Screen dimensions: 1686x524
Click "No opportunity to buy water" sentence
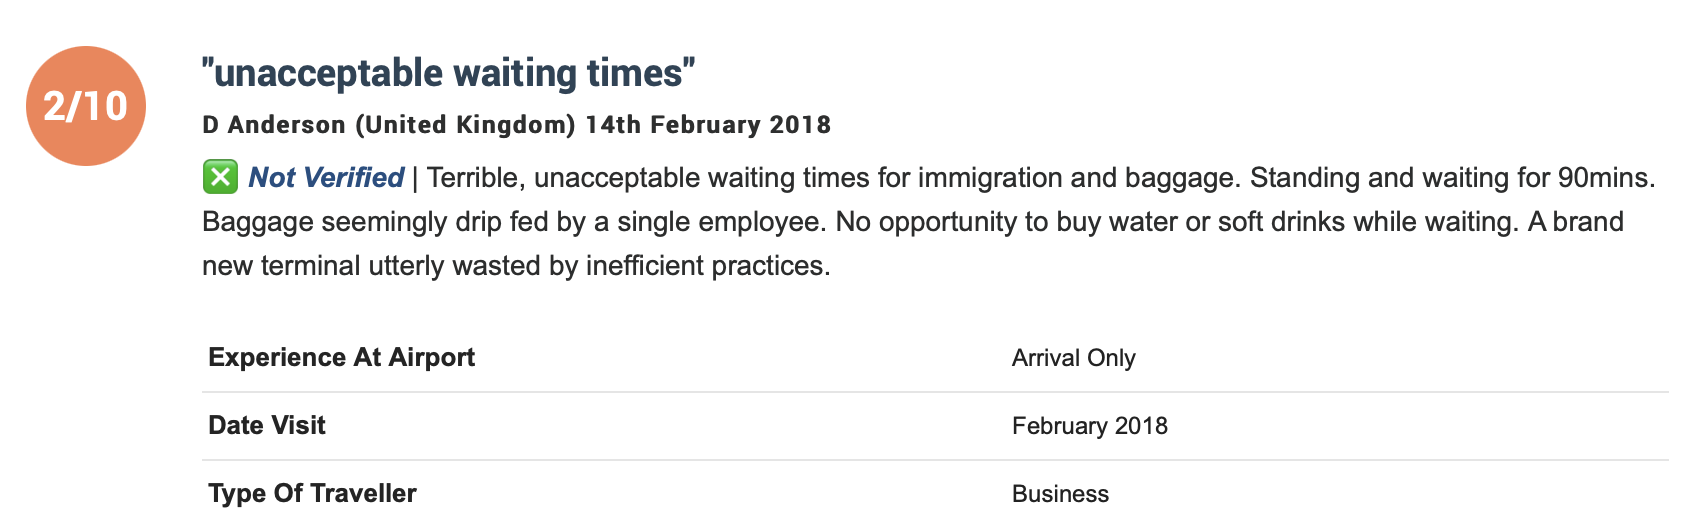click(1176, 222)
